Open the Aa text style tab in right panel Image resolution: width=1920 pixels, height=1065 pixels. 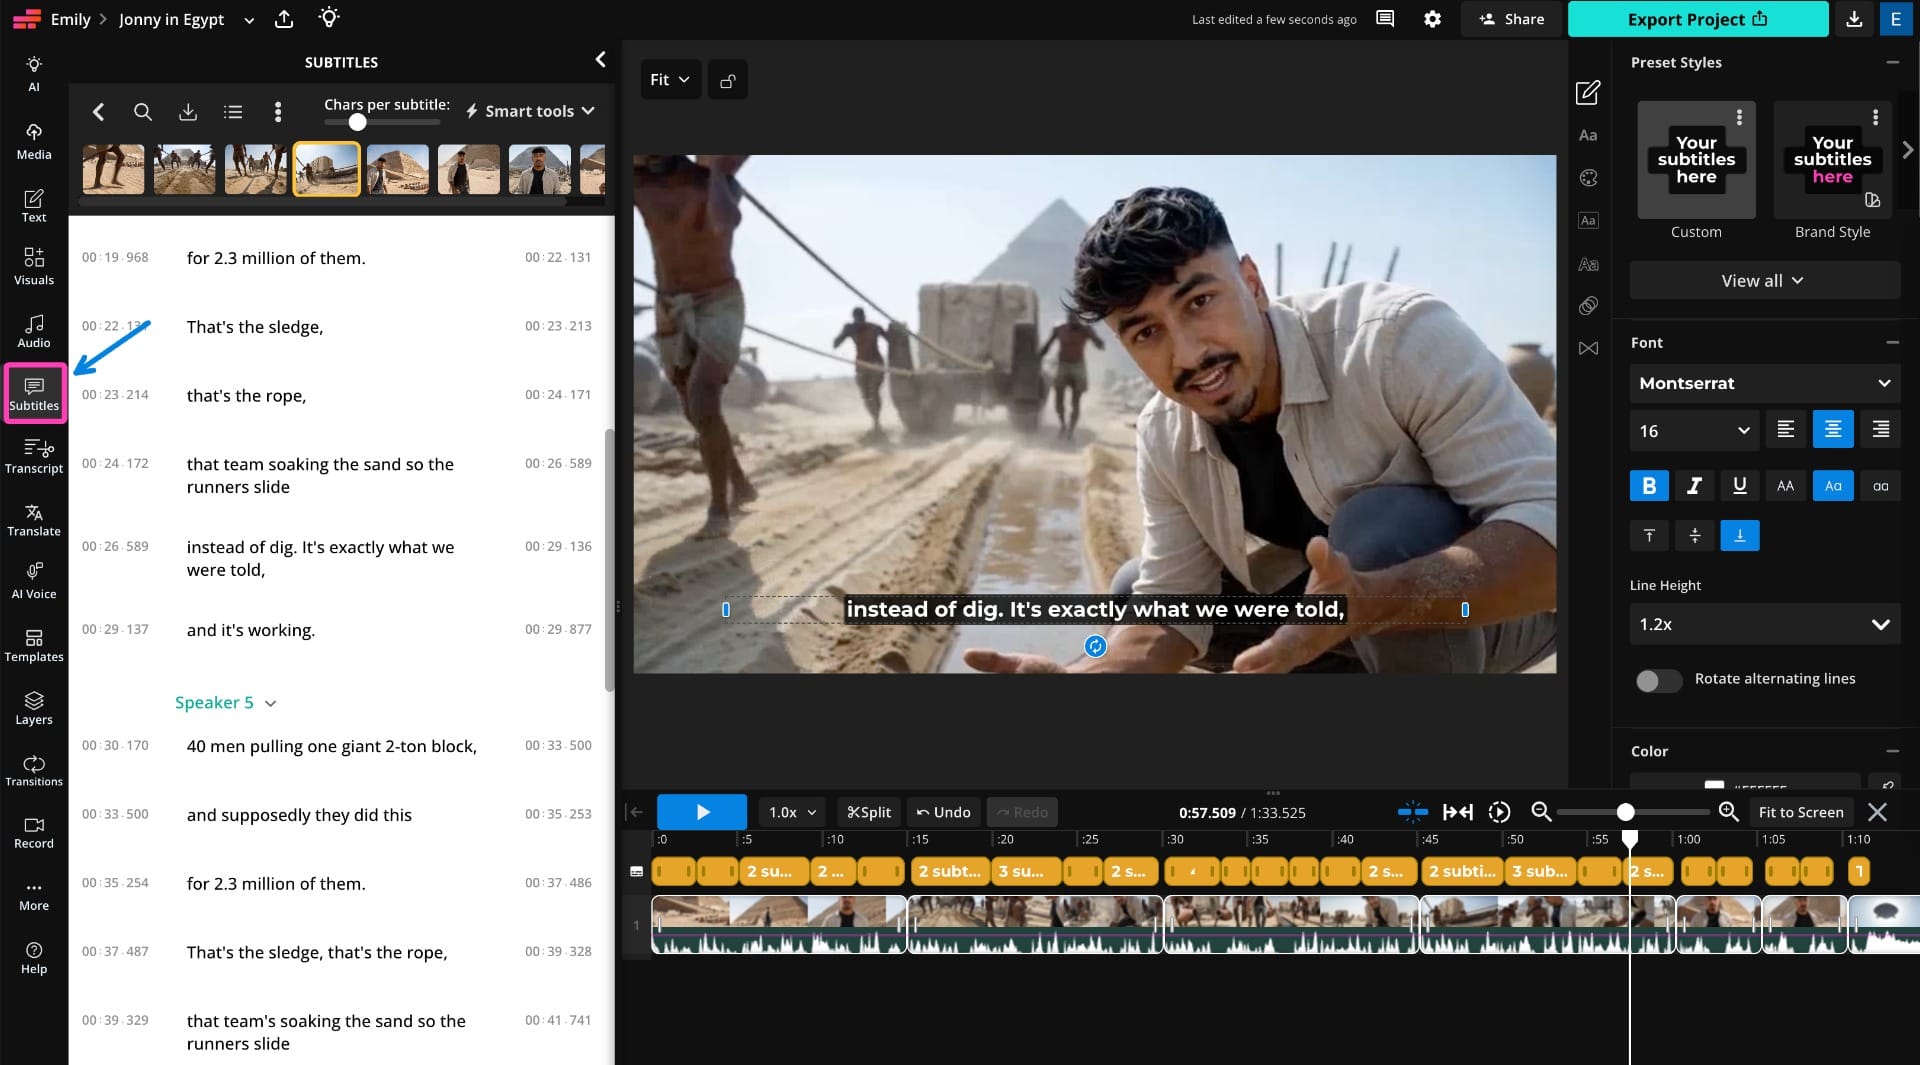point(1588,136)
